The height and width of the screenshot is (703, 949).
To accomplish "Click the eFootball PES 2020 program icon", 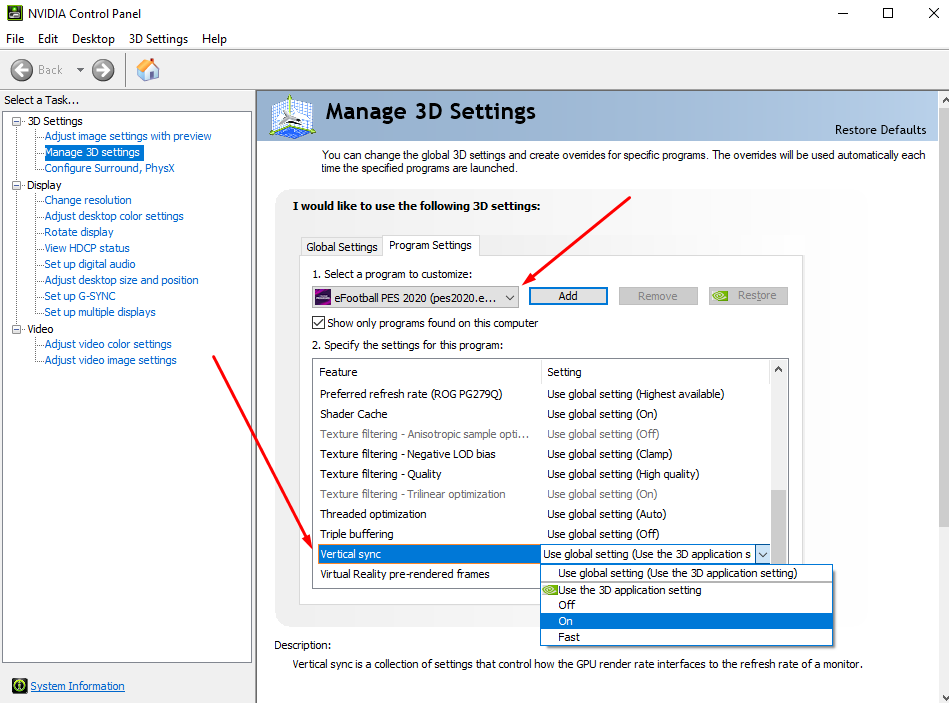I will tap(323, 297).
